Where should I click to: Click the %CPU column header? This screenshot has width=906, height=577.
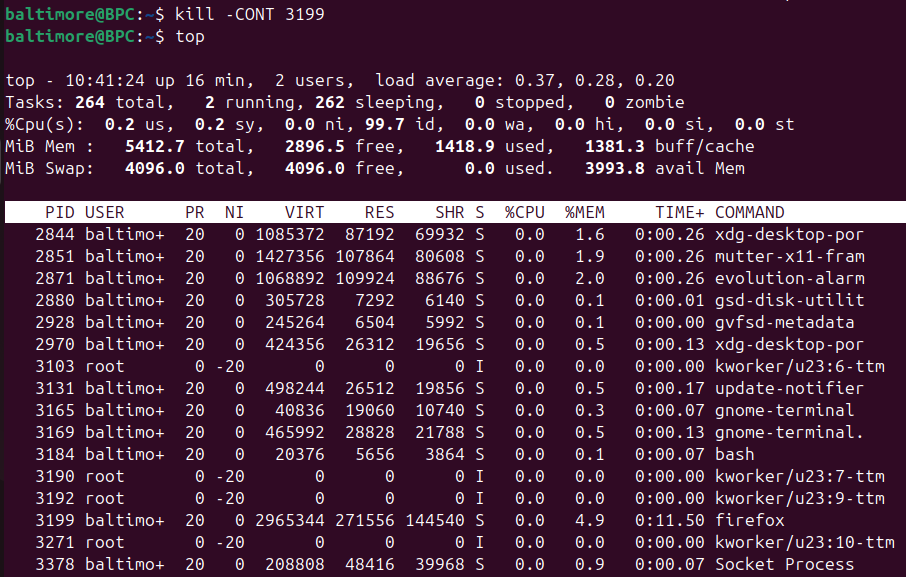[525, 213]
